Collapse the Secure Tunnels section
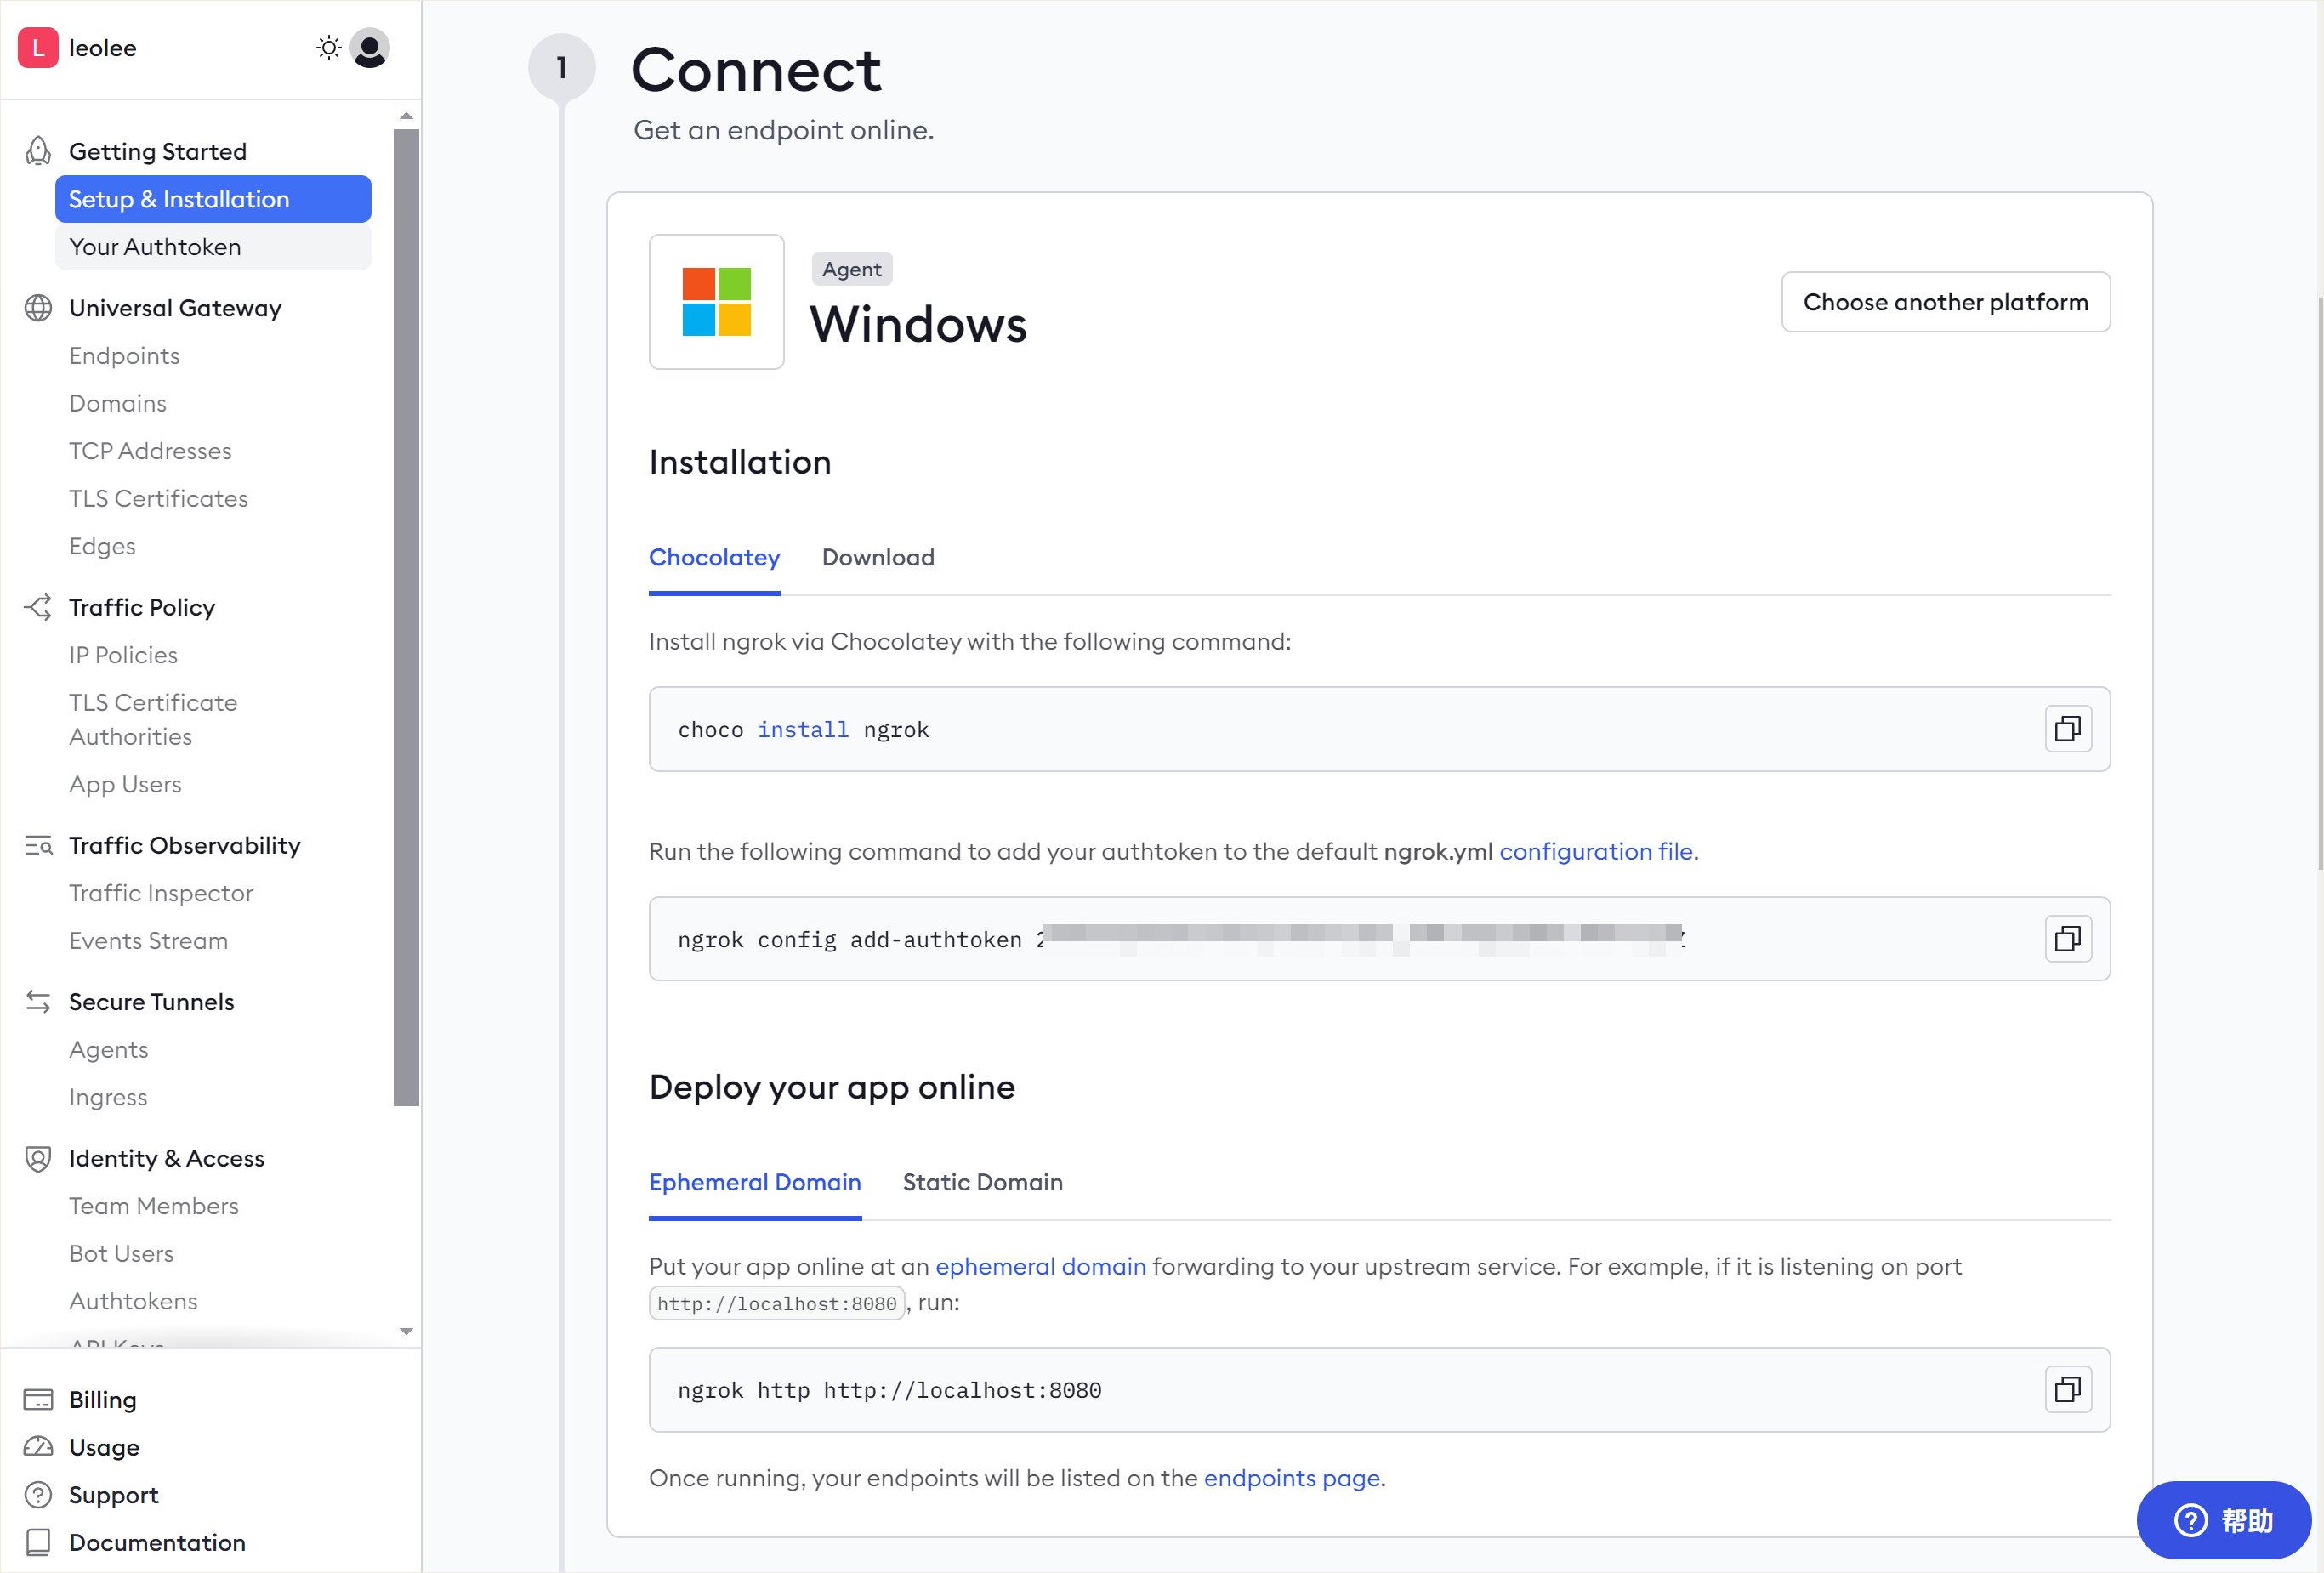This screenshot has width=2324, height=1573. click(151, 1002)
